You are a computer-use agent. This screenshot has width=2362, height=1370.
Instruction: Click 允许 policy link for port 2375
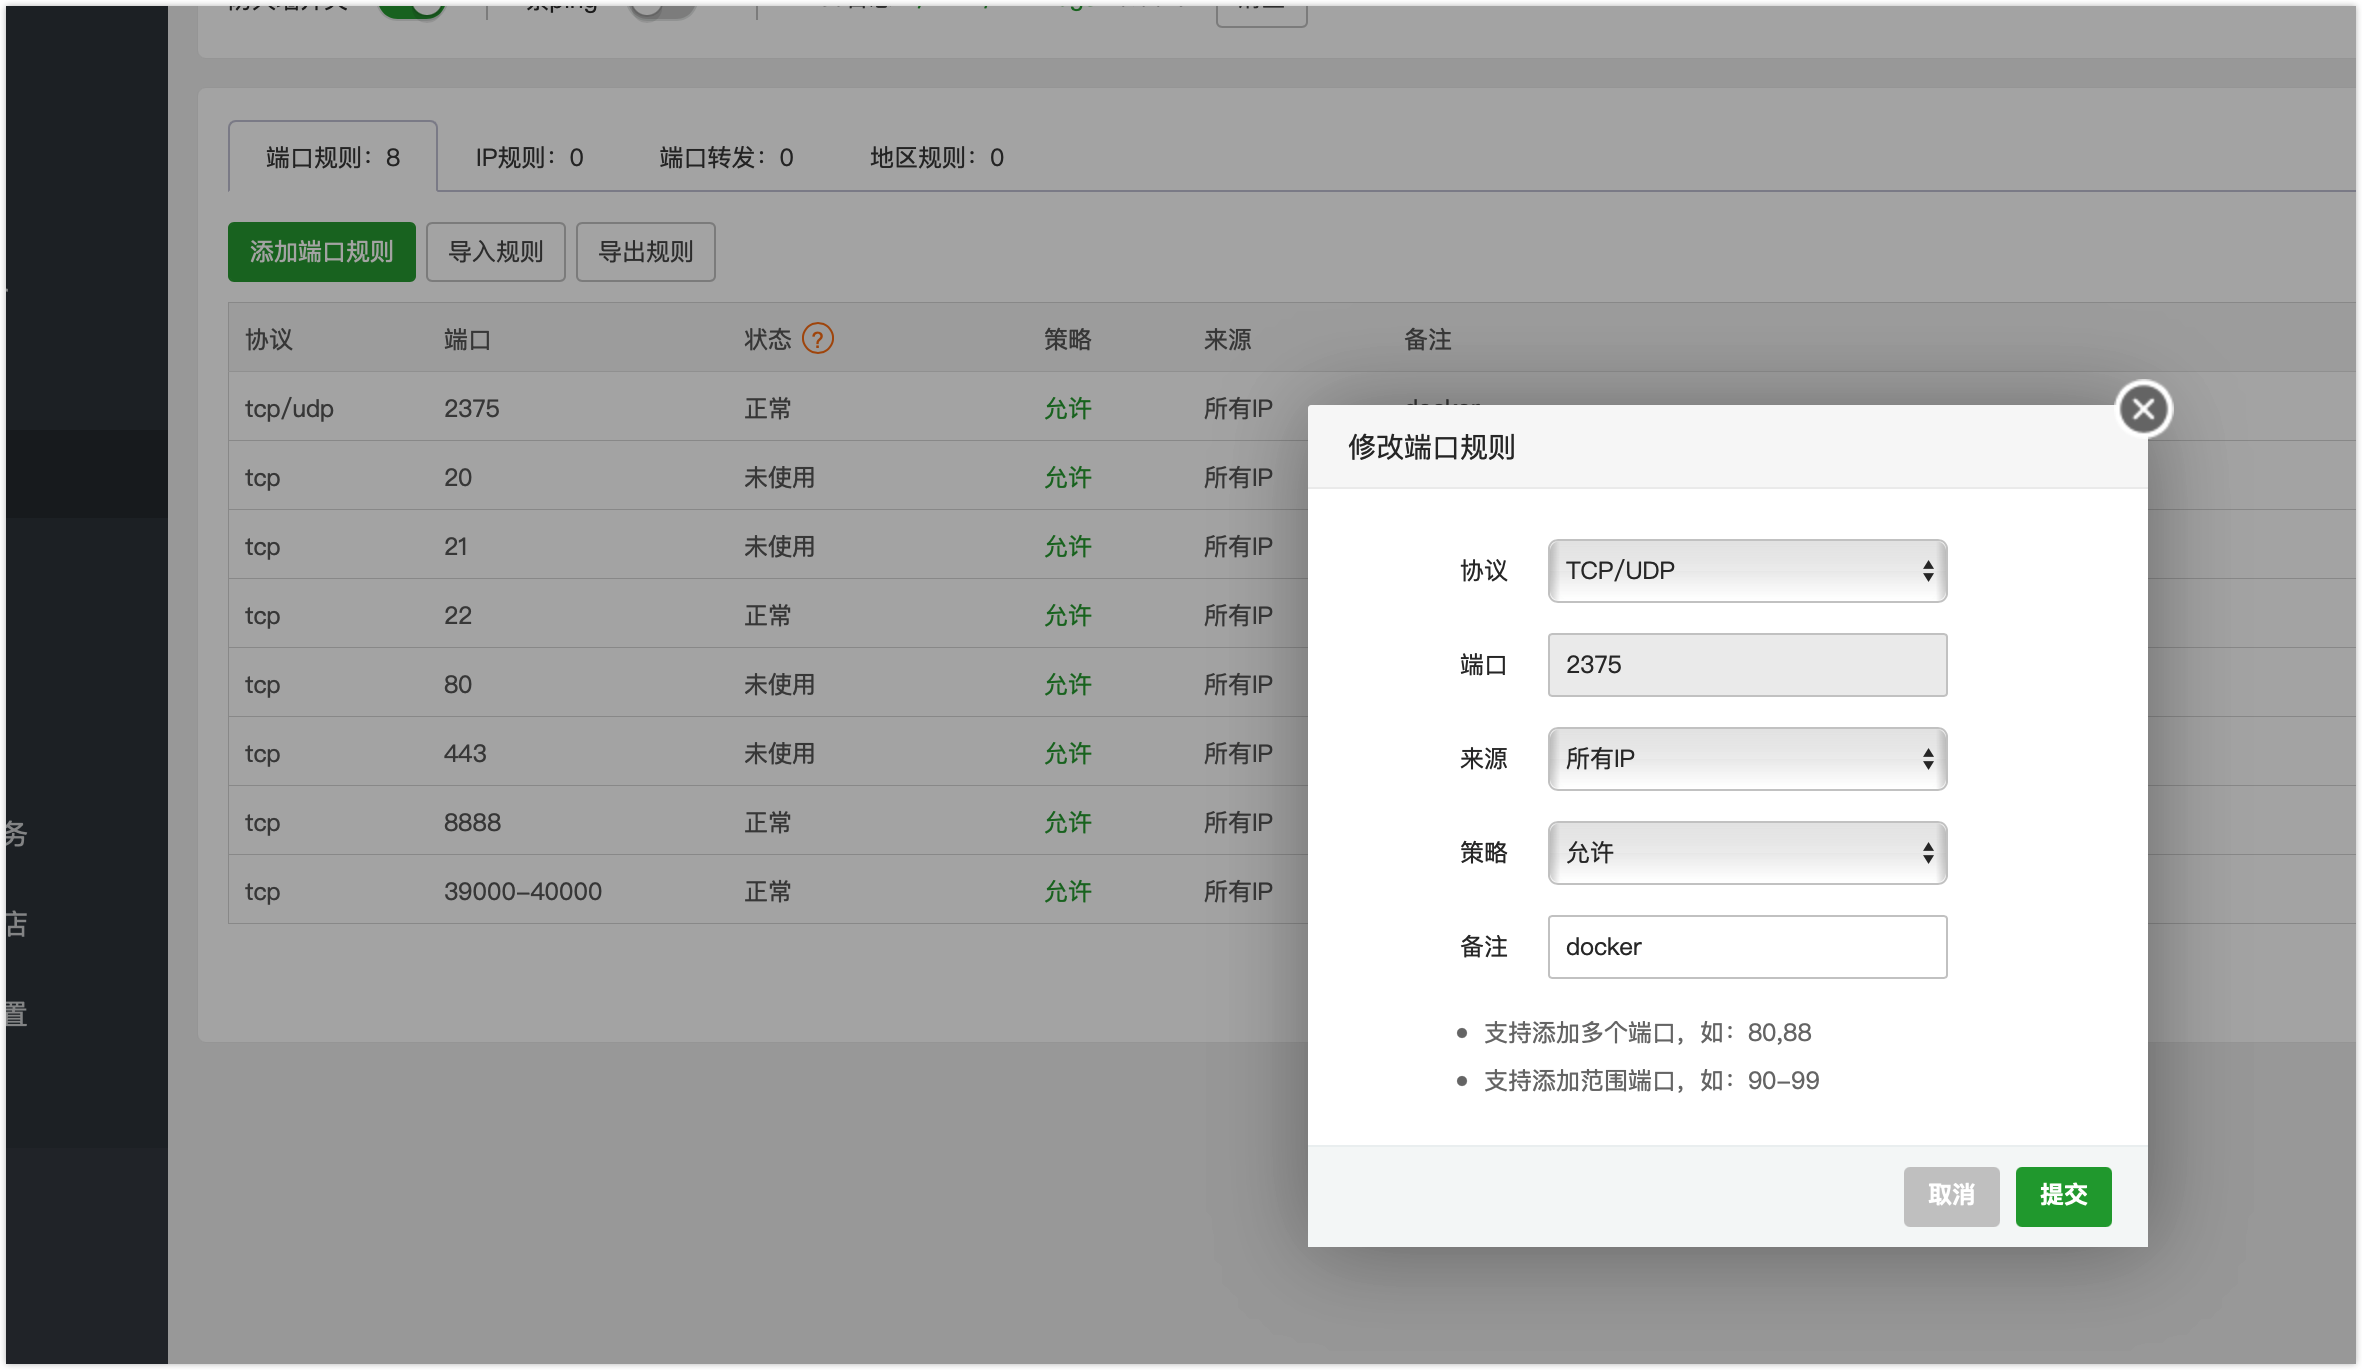[x=1067, y=409]
